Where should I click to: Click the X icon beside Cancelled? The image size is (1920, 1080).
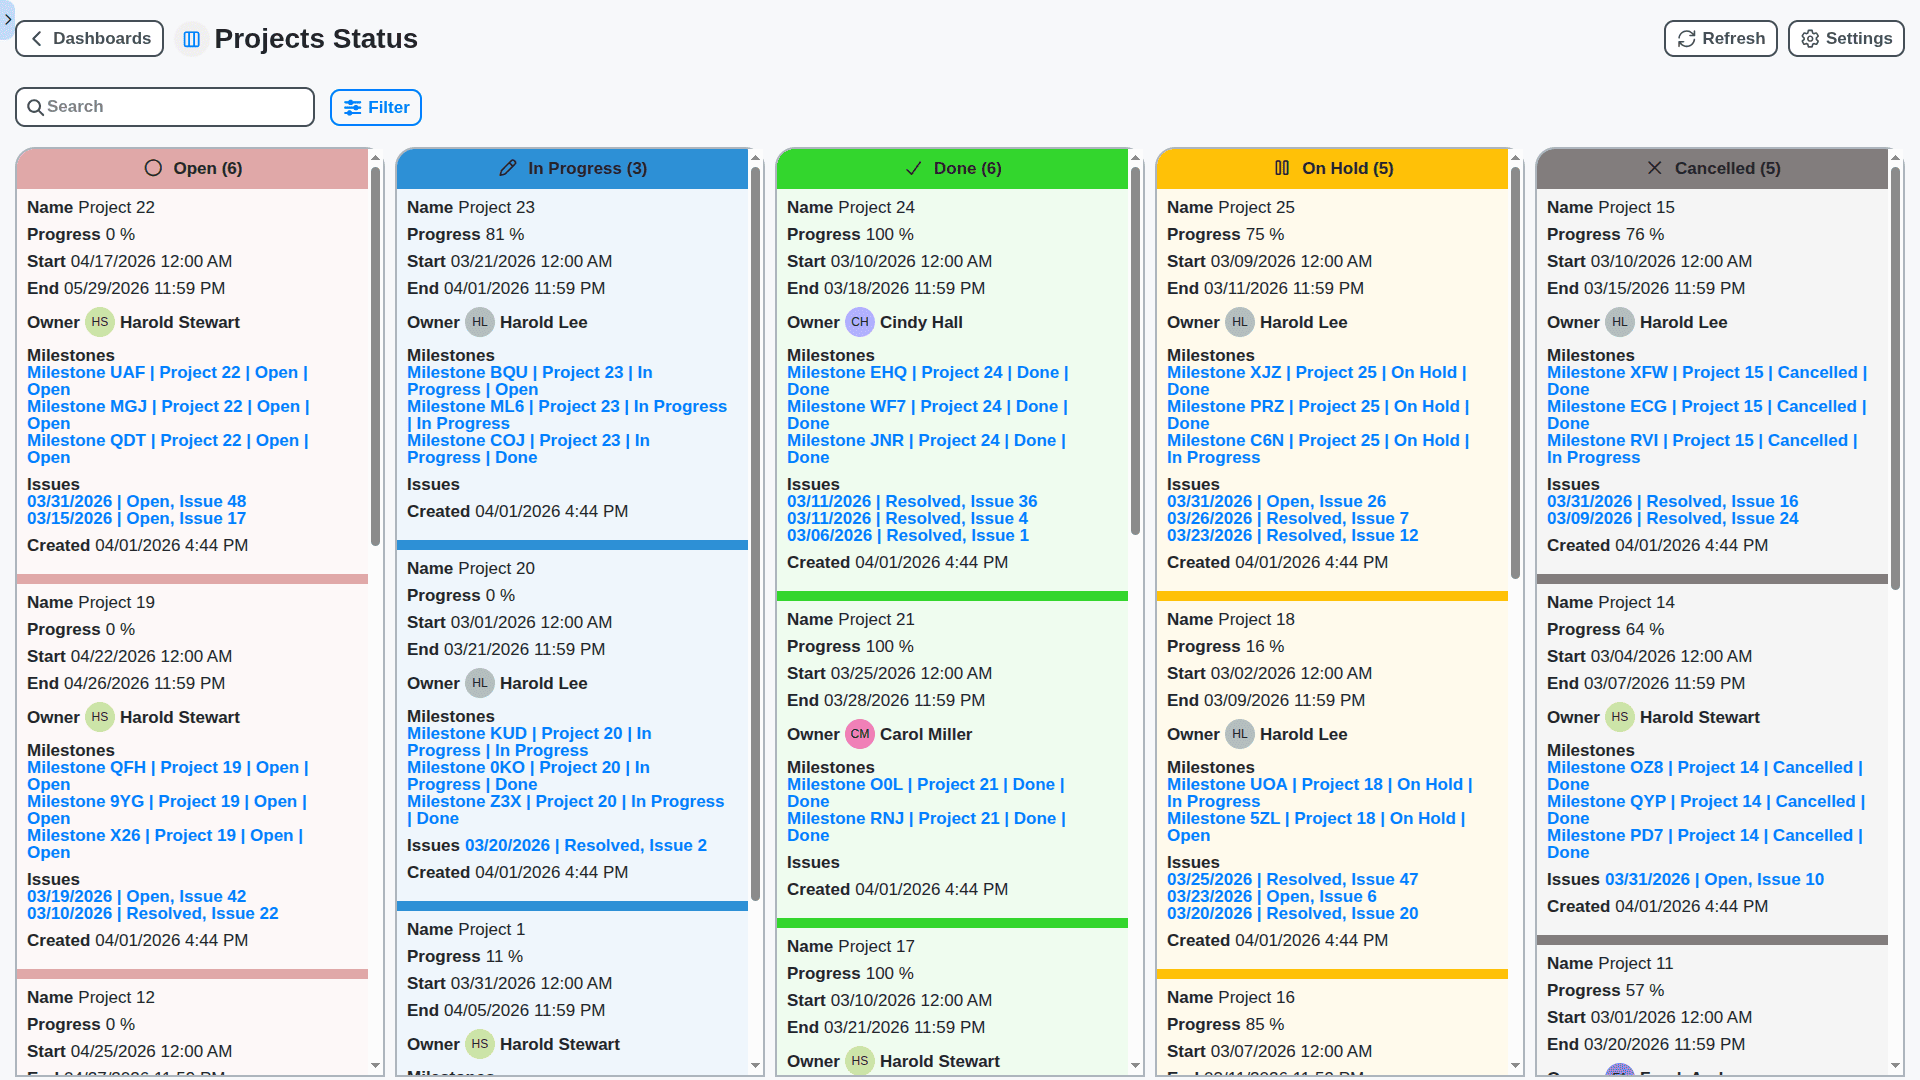1655,168
